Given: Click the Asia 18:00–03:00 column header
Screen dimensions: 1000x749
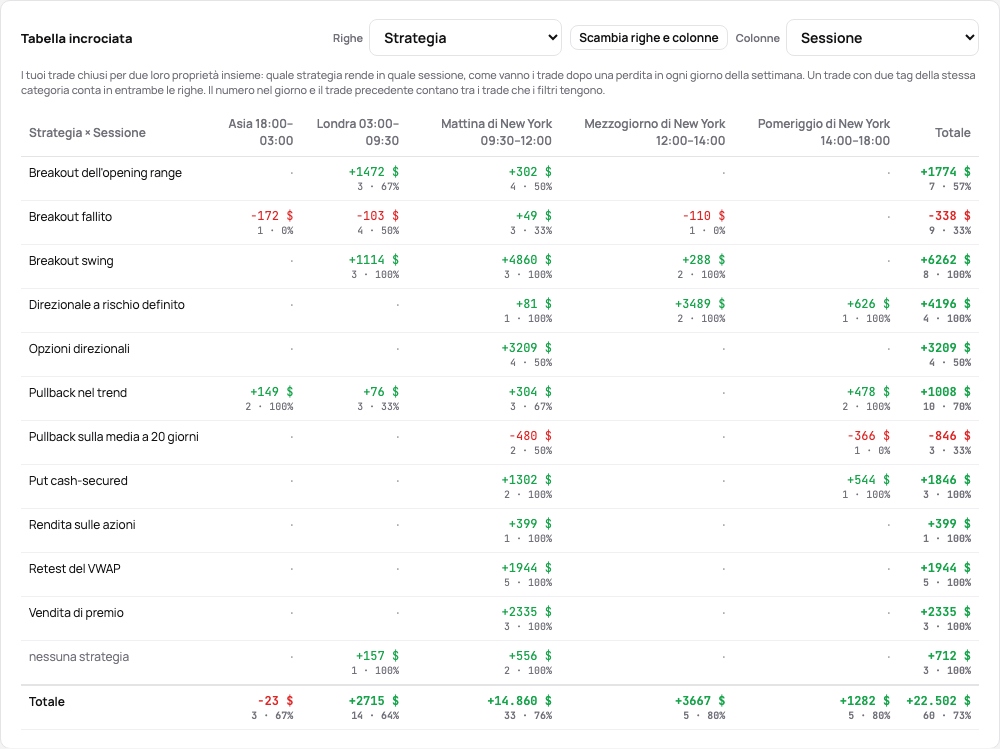Looking at the screenshot, I should [x=261, y=132].
